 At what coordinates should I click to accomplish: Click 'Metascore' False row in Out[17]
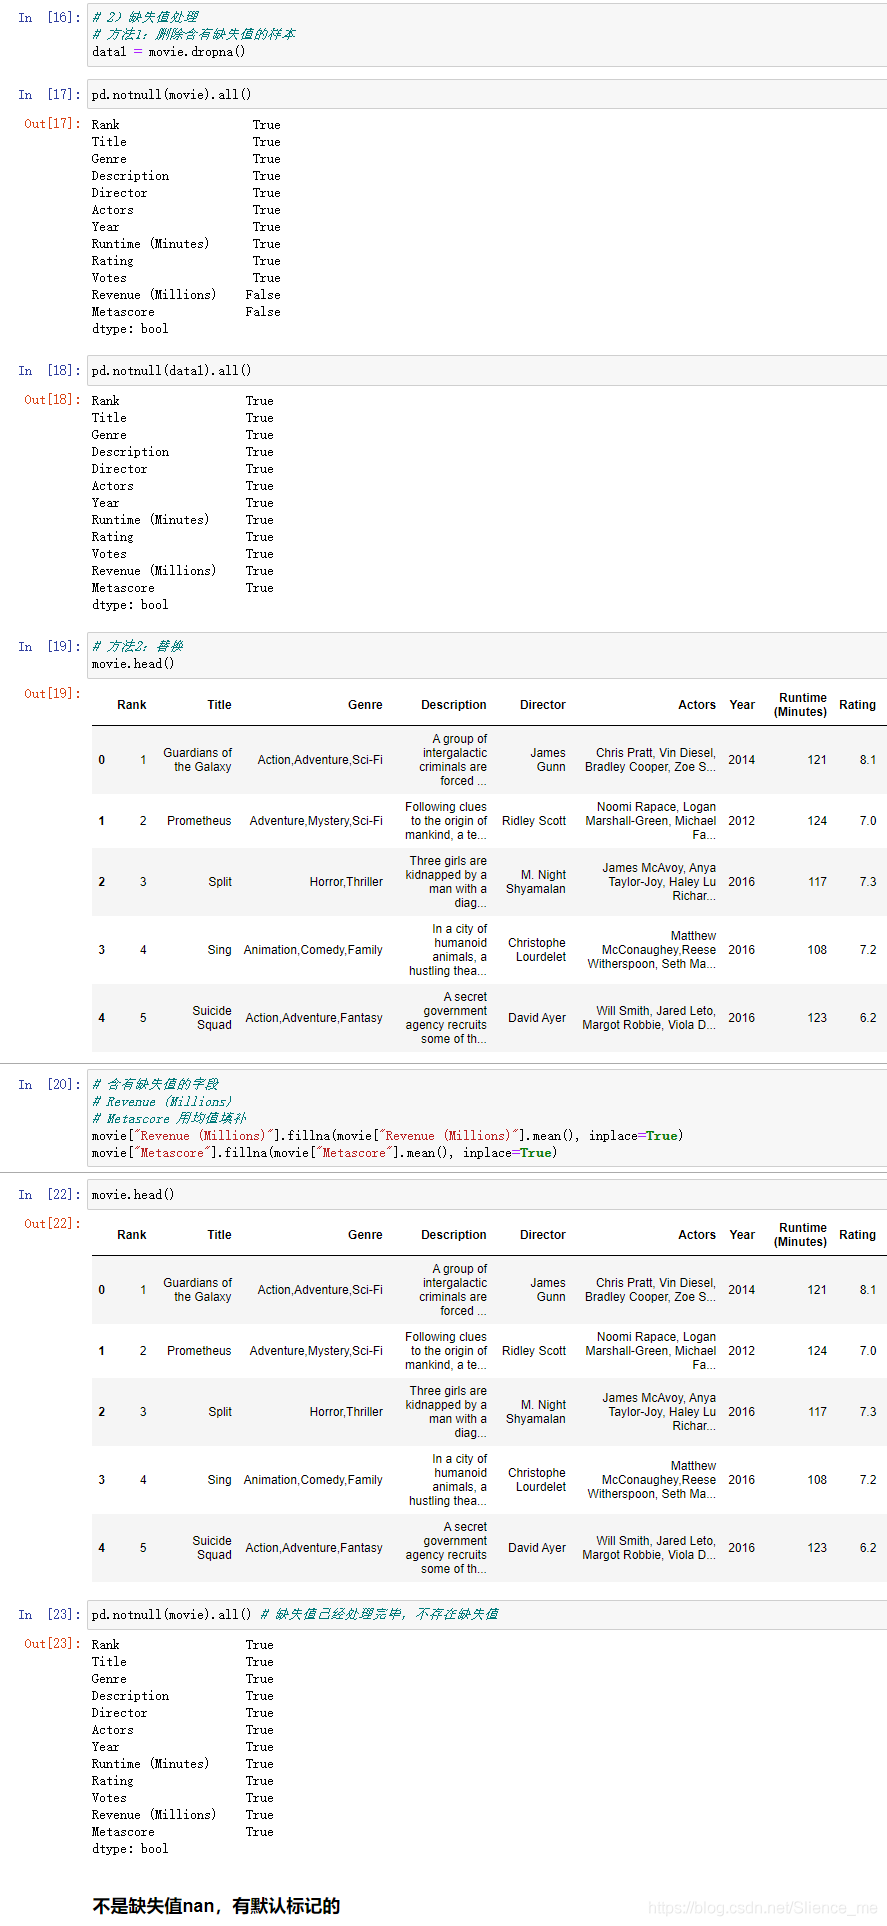click(x=186, y=312)
